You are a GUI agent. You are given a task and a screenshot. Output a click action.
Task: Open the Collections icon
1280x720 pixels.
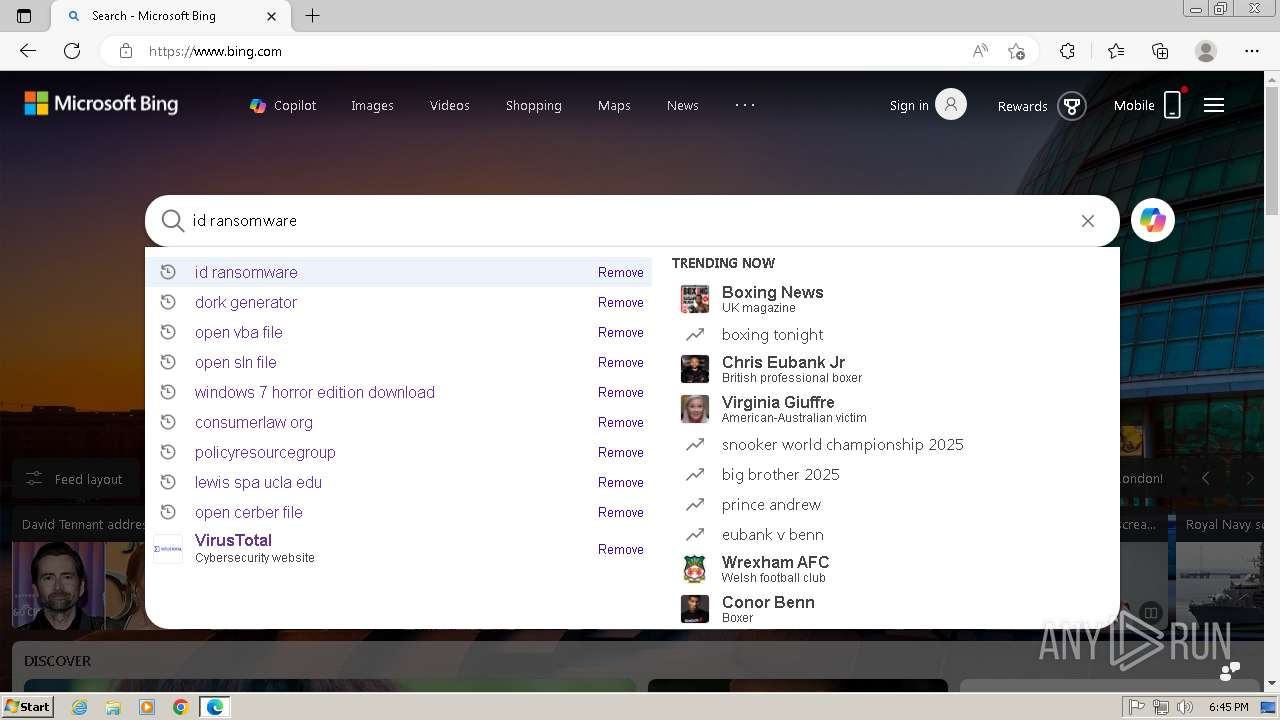tap(1160, 51)
